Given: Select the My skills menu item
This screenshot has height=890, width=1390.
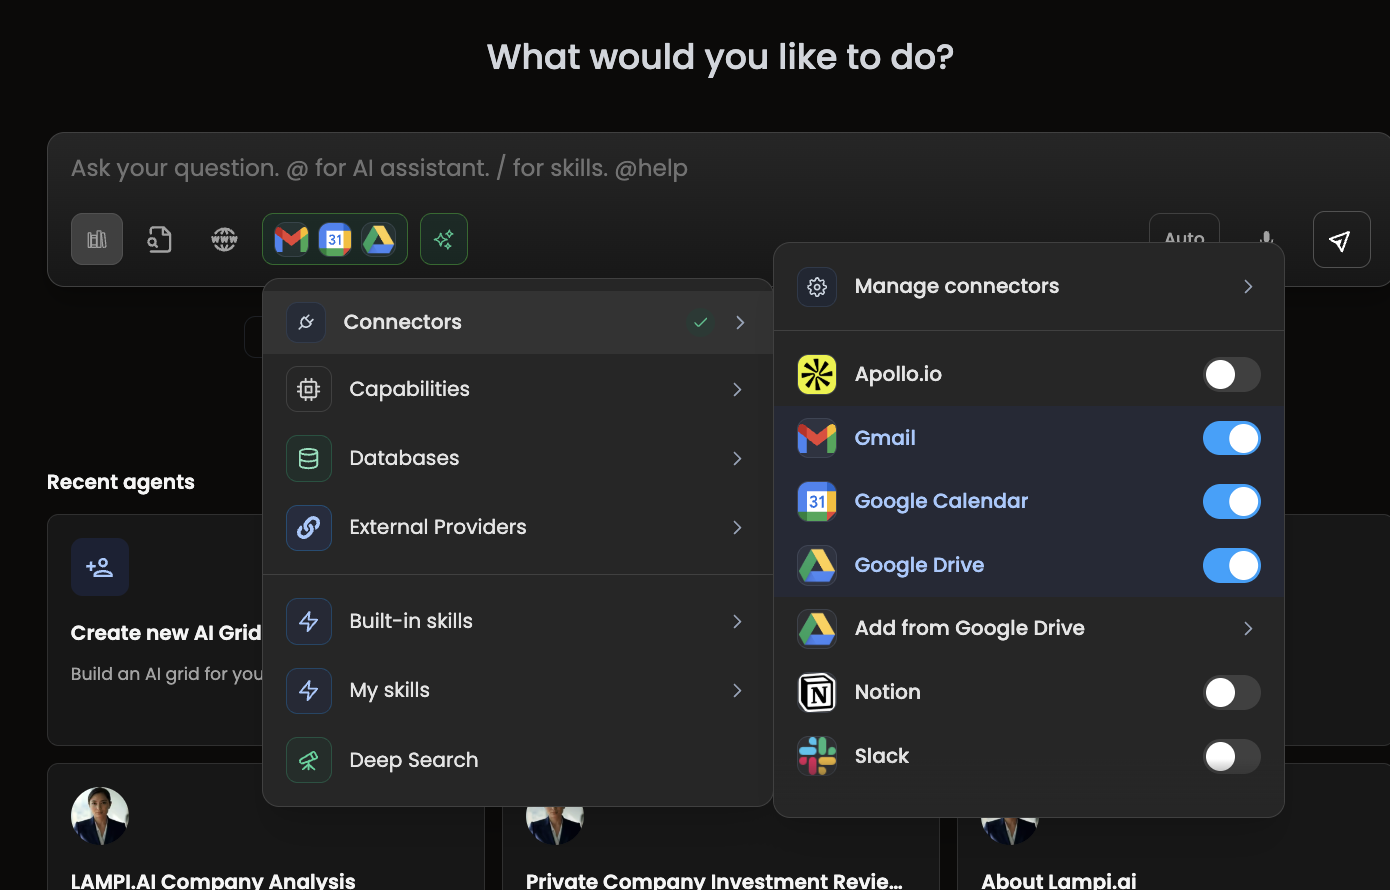Looking at the screenshot, I should click(x=518, y=690).
